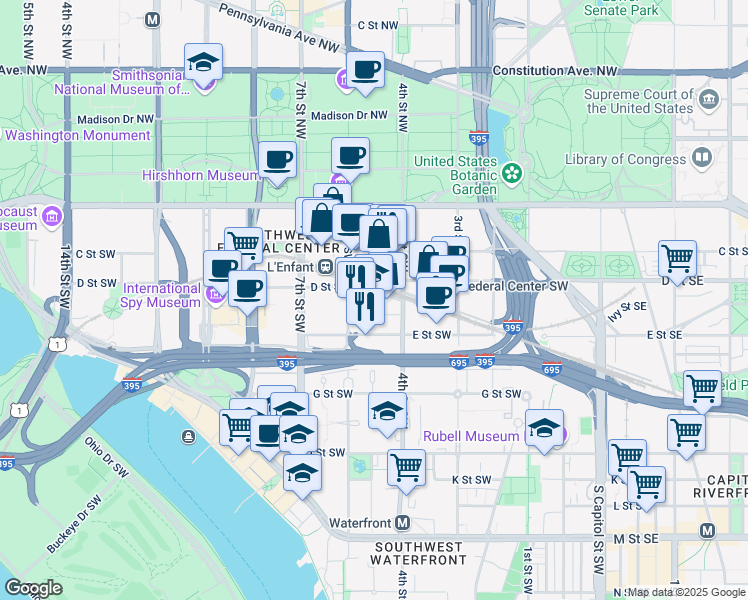Click Supreme Court landmark icon
This screenshot has width=748, height=600.
(709, 99)
